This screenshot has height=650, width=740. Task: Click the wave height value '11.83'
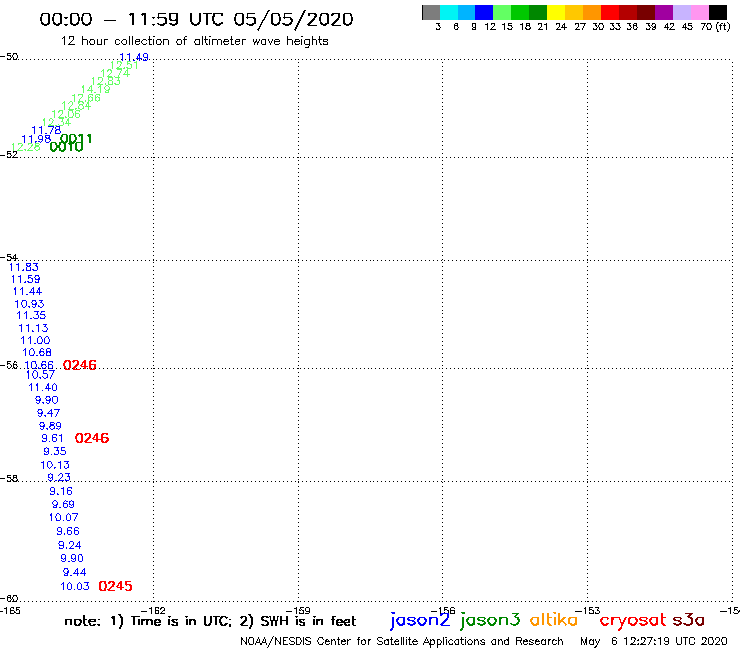(x=24, y=267)
